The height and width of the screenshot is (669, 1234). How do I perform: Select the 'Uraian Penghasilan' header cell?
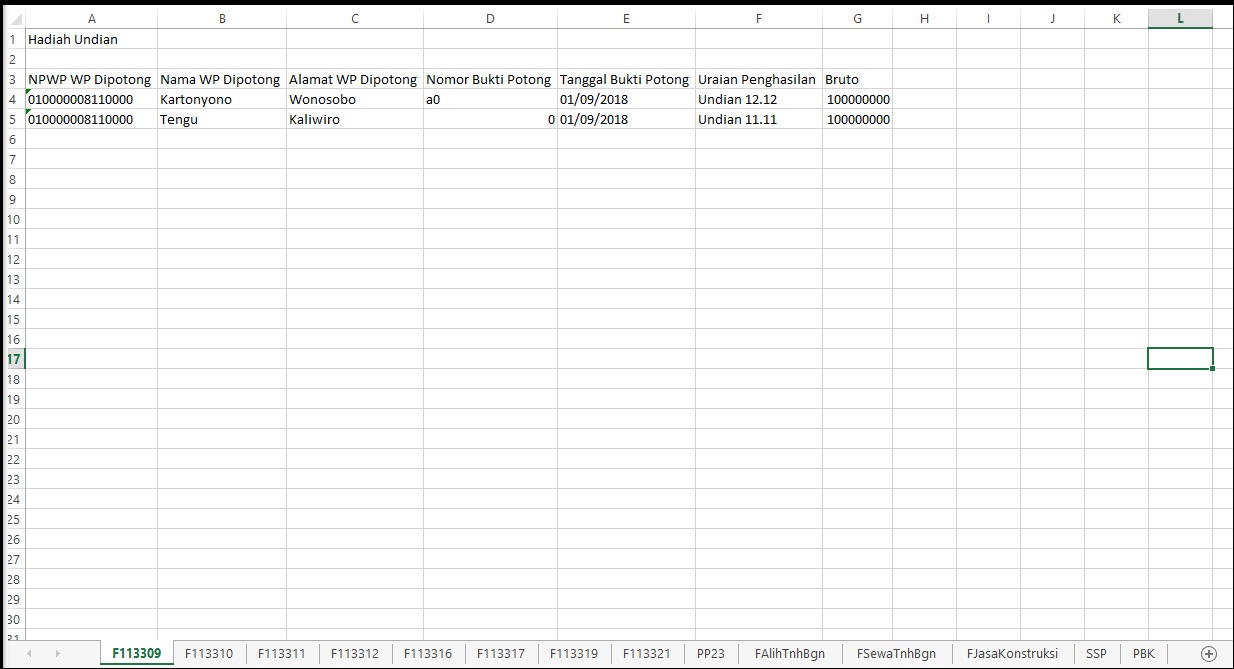759,79
